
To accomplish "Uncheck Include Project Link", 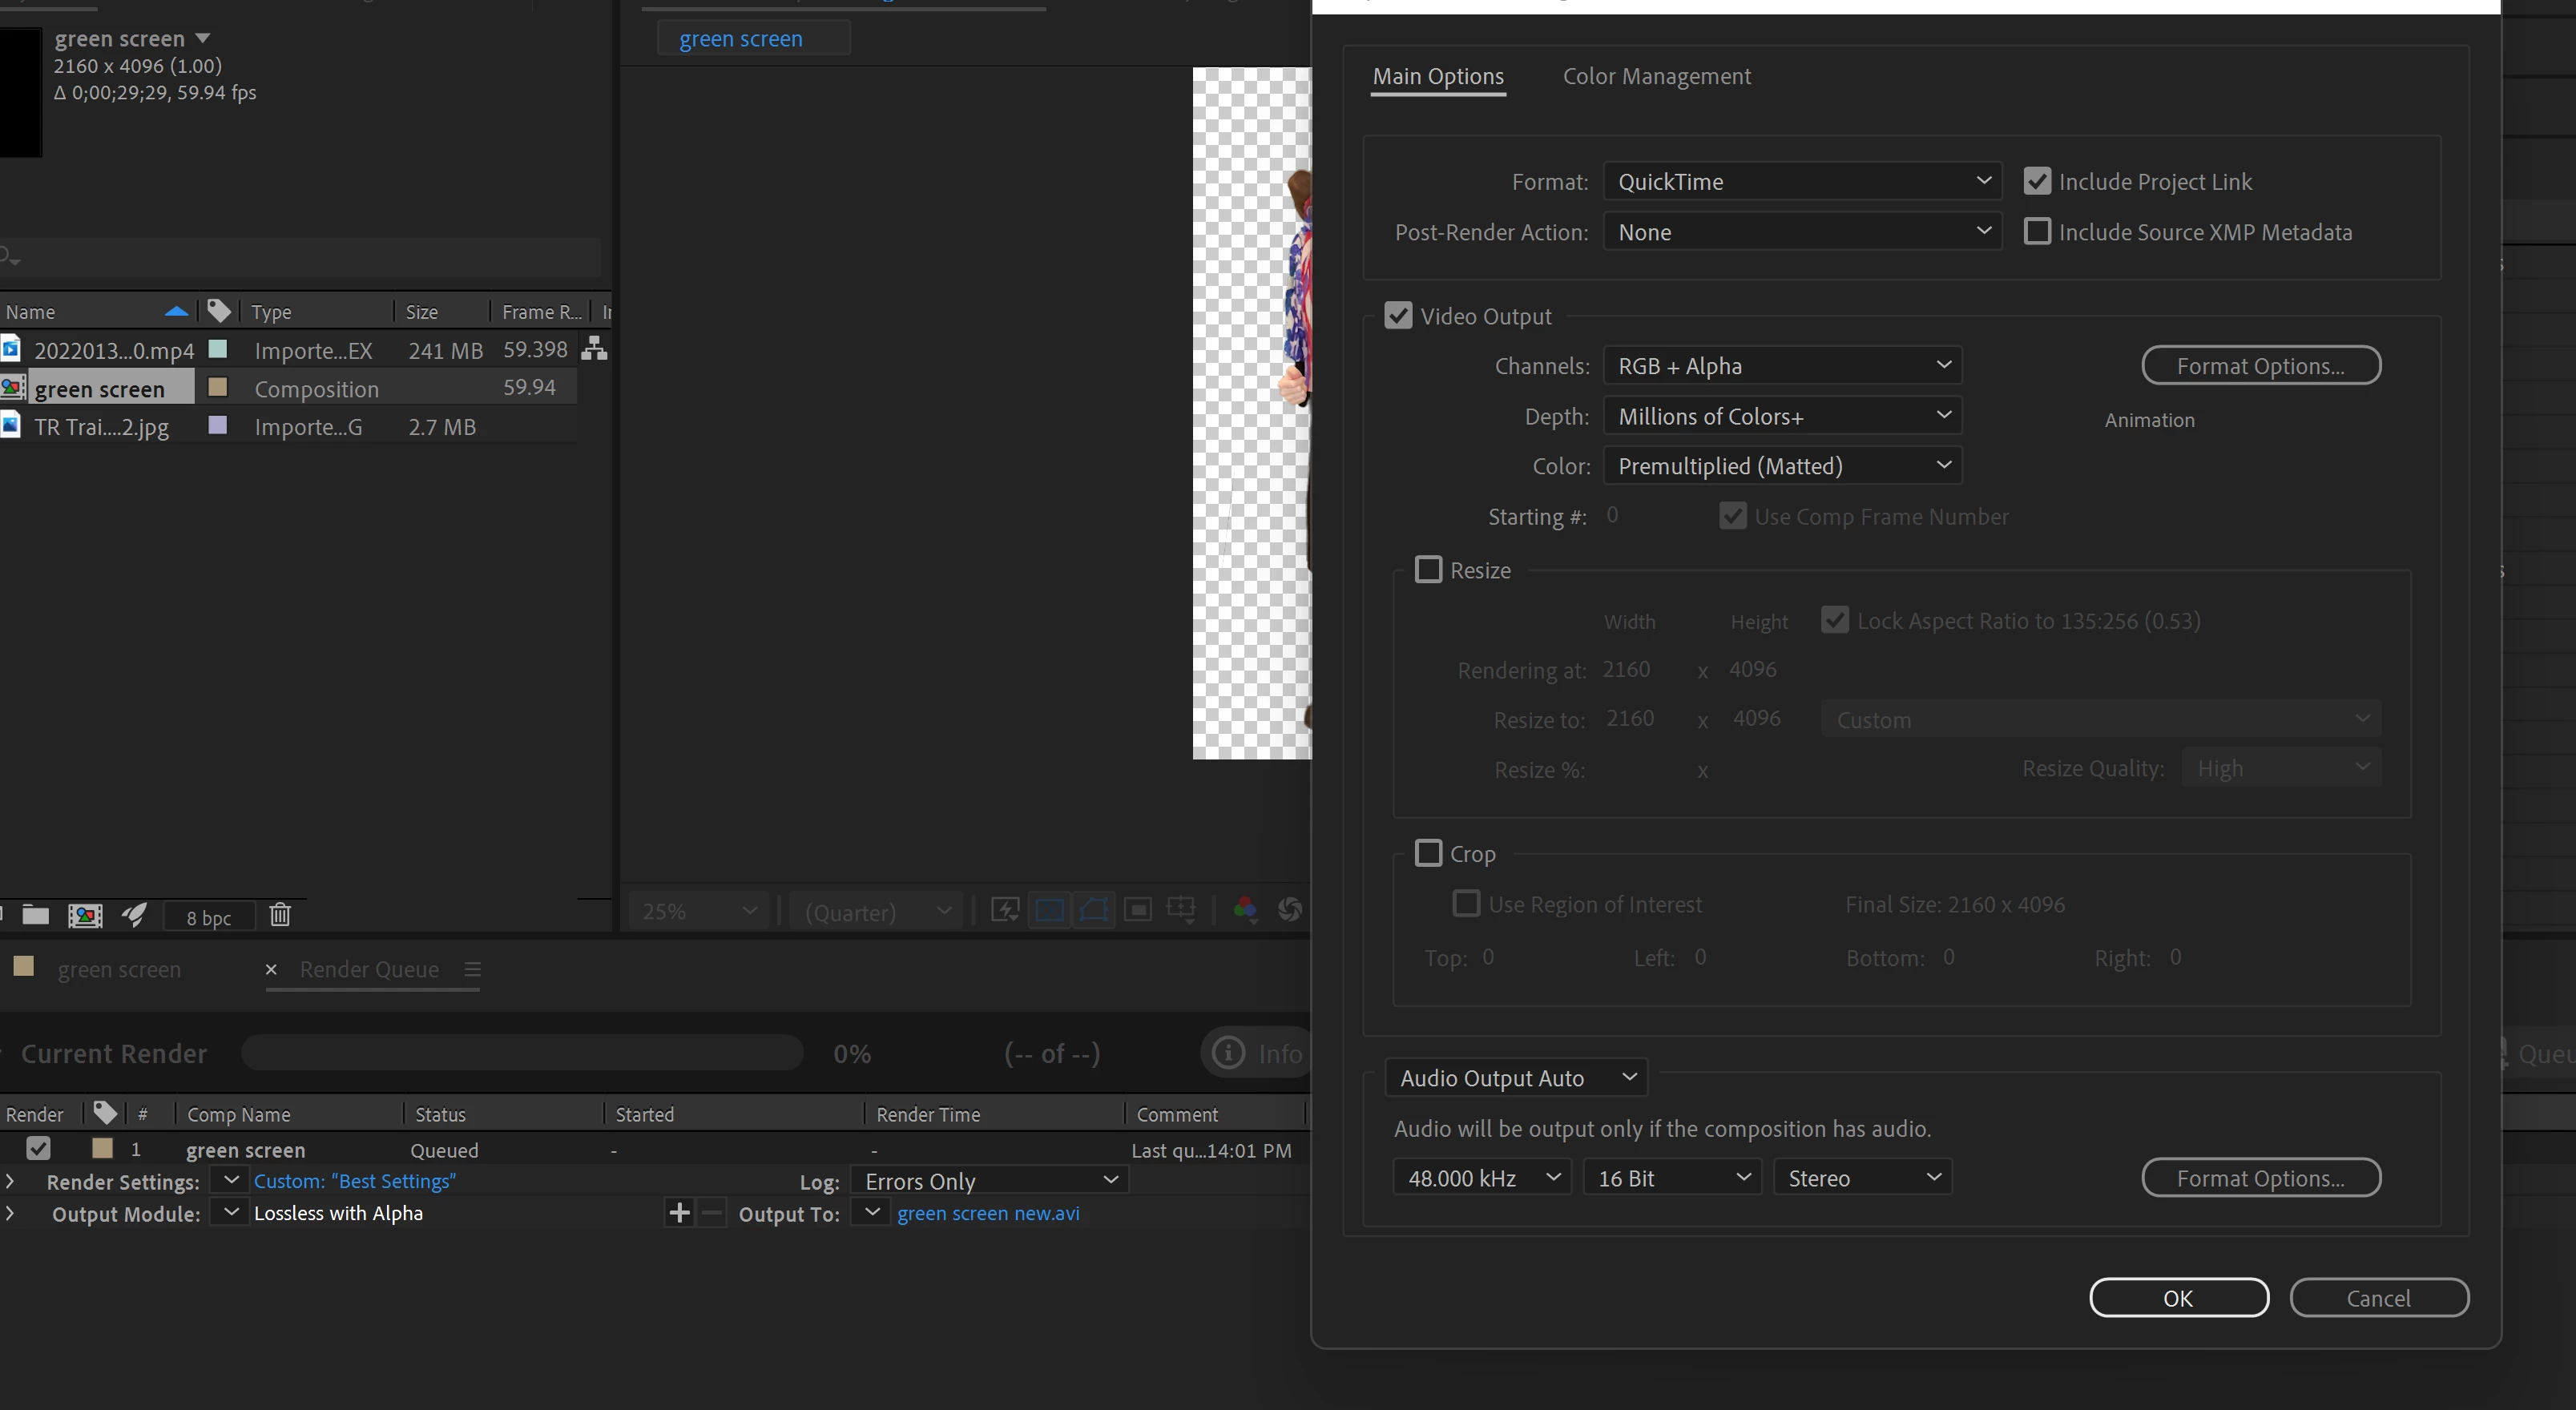I will click(2037, 181).
